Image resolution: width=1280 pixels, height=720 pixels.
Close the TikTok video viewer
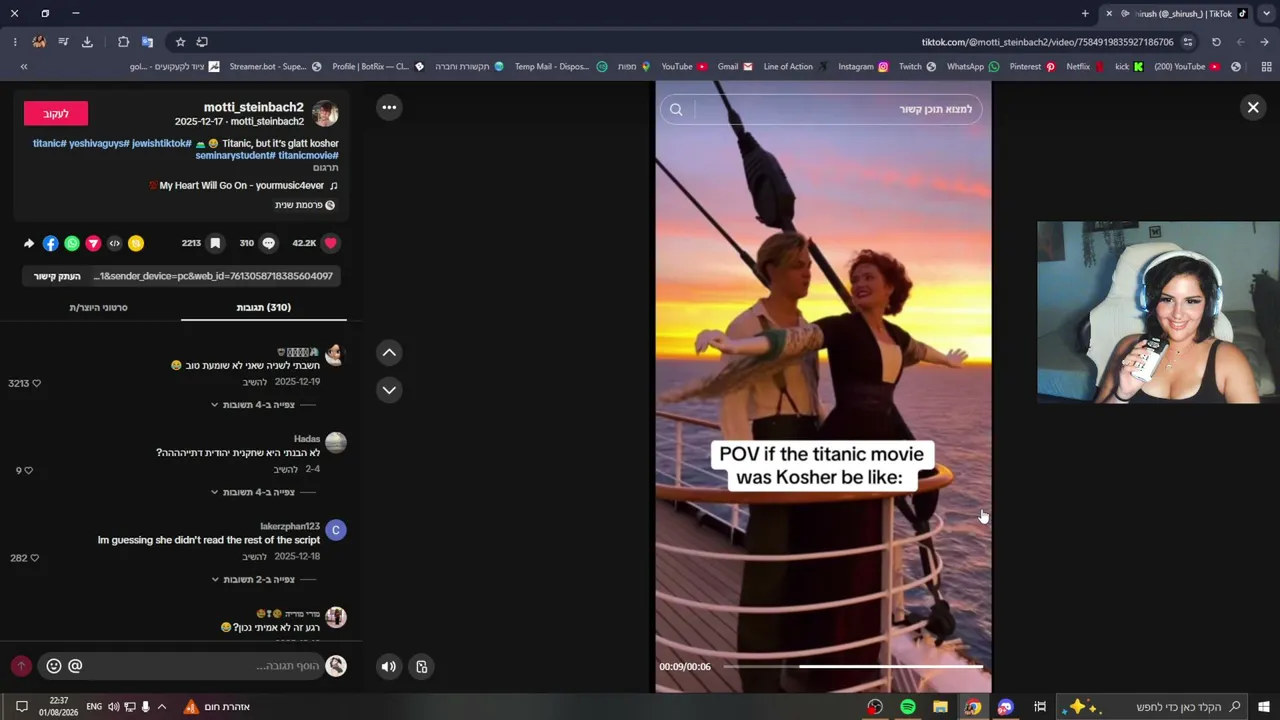1253,107
